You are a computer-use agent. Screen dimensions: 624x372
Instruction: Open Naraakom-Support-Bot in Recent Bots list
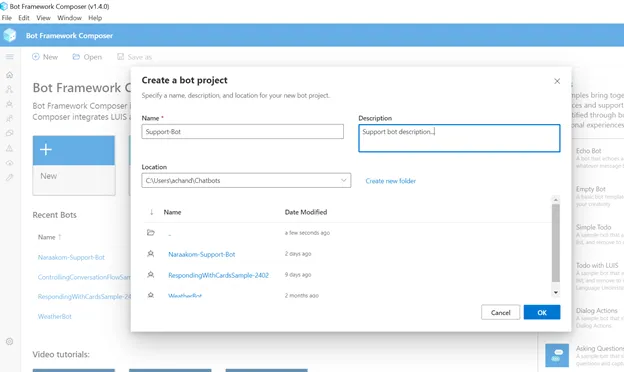click(x=71, y=257)
